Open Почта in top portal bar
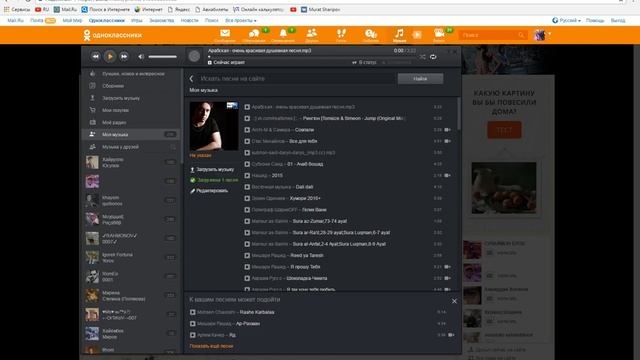Viewport: 640px width, 360px height. point(37,20)
